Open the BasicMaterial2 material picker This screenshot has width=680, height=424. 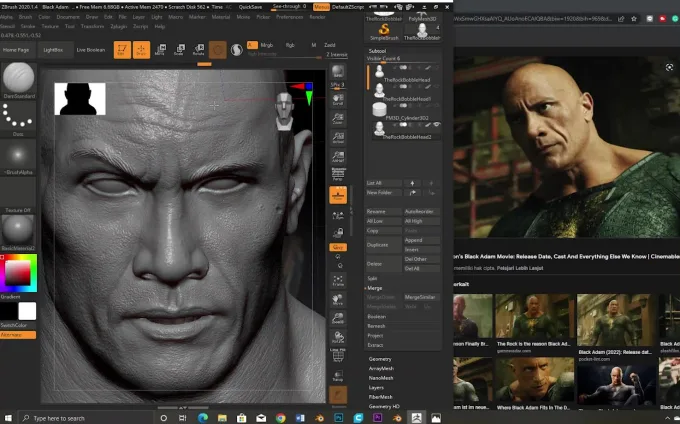(x=18, y=232)
